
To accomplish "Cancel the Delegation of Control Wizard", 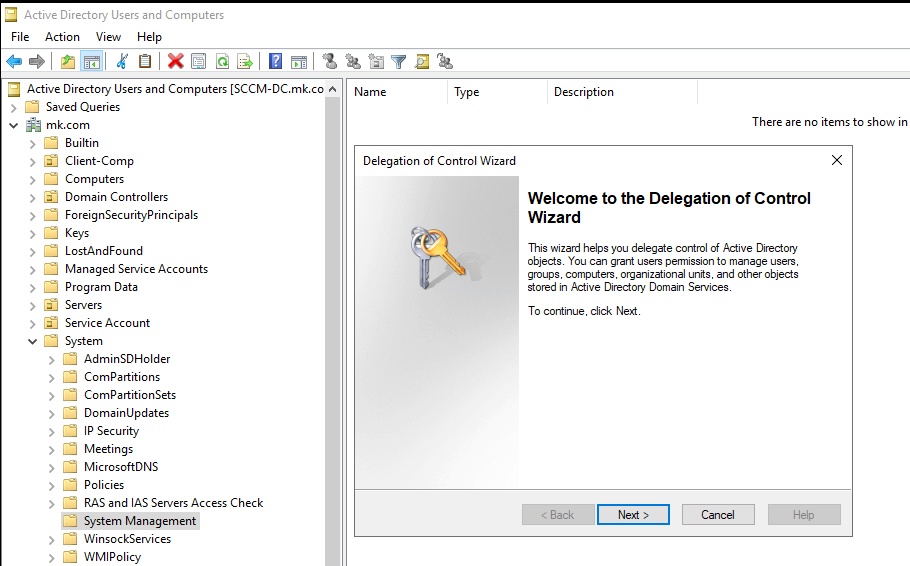I will coord(717,515).
